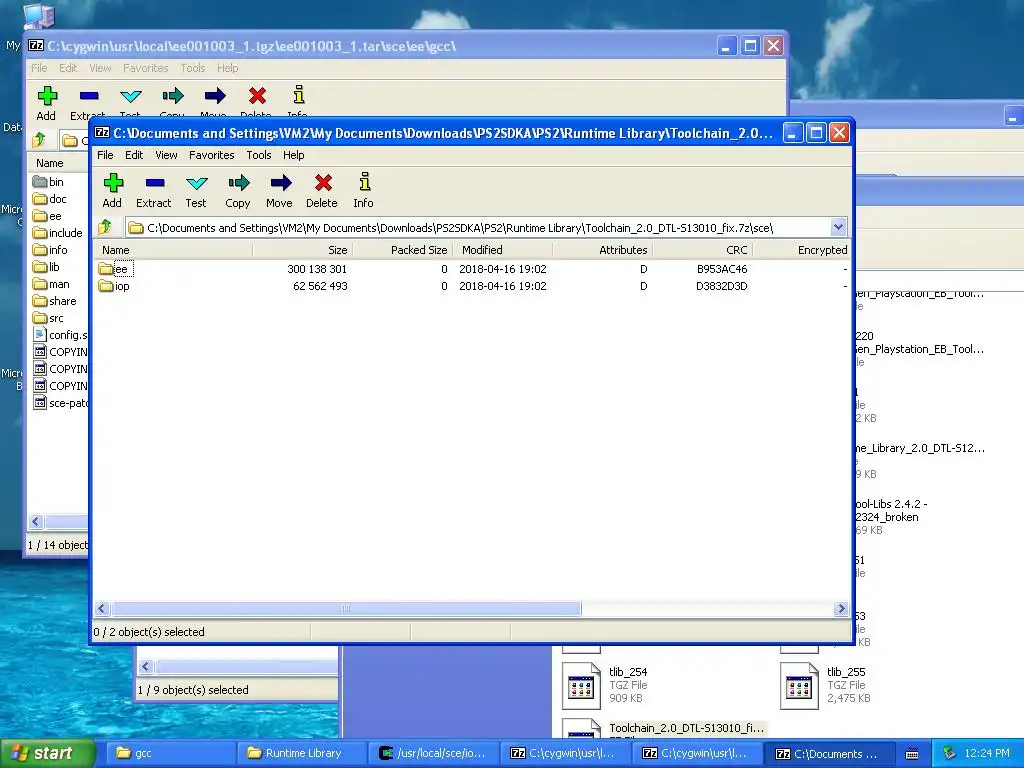Select sce-patch file in gcc window
Screen dimensions: 1024x768
coord(60,403)
